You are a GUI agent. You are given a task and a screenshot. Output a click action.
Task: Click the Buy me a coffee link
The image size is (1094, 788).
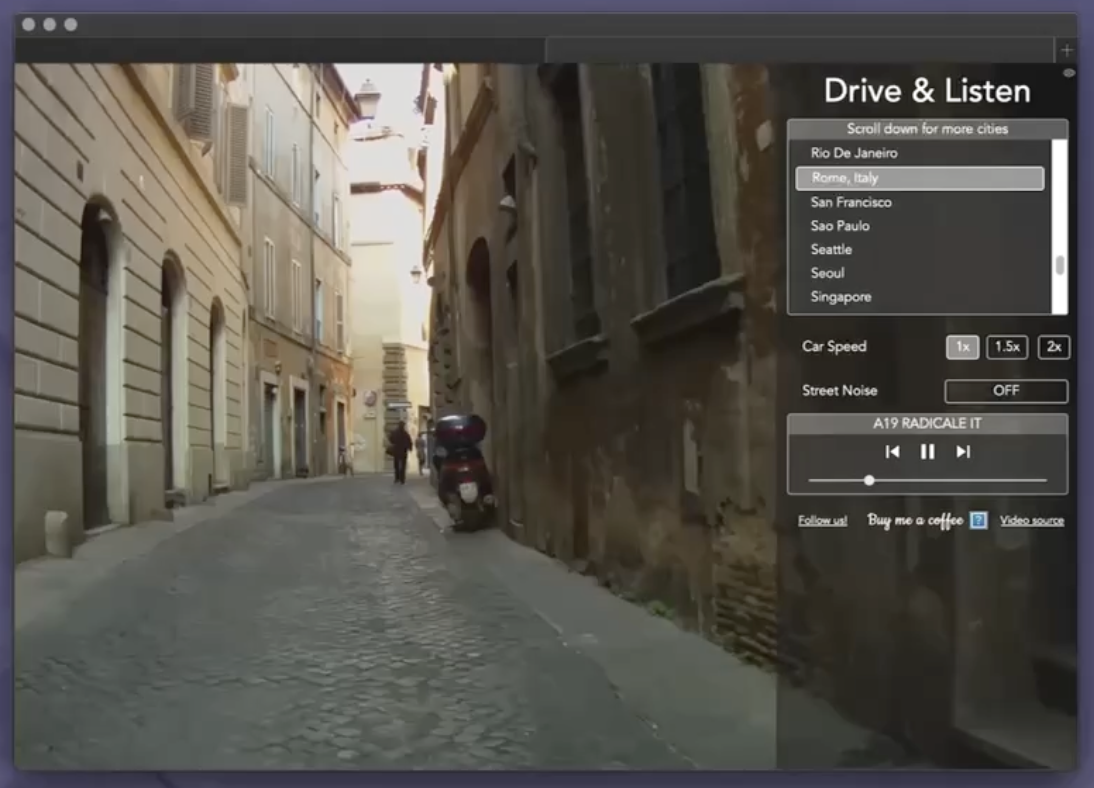click(x=915, y=521)
